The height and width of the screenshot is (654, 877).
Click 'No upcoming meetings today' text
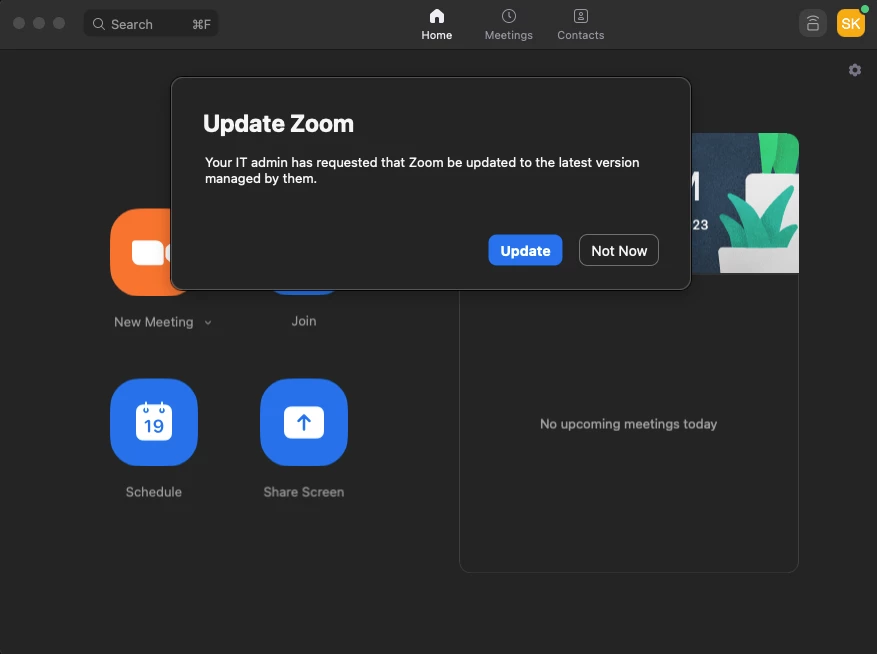[628, 424]
